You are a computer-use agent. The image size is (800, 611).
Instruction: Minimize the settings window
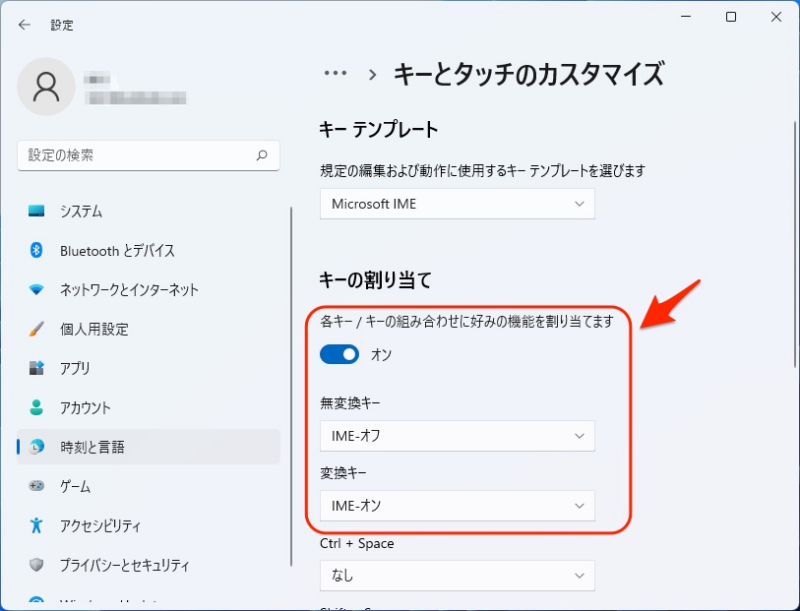(686, 17)
